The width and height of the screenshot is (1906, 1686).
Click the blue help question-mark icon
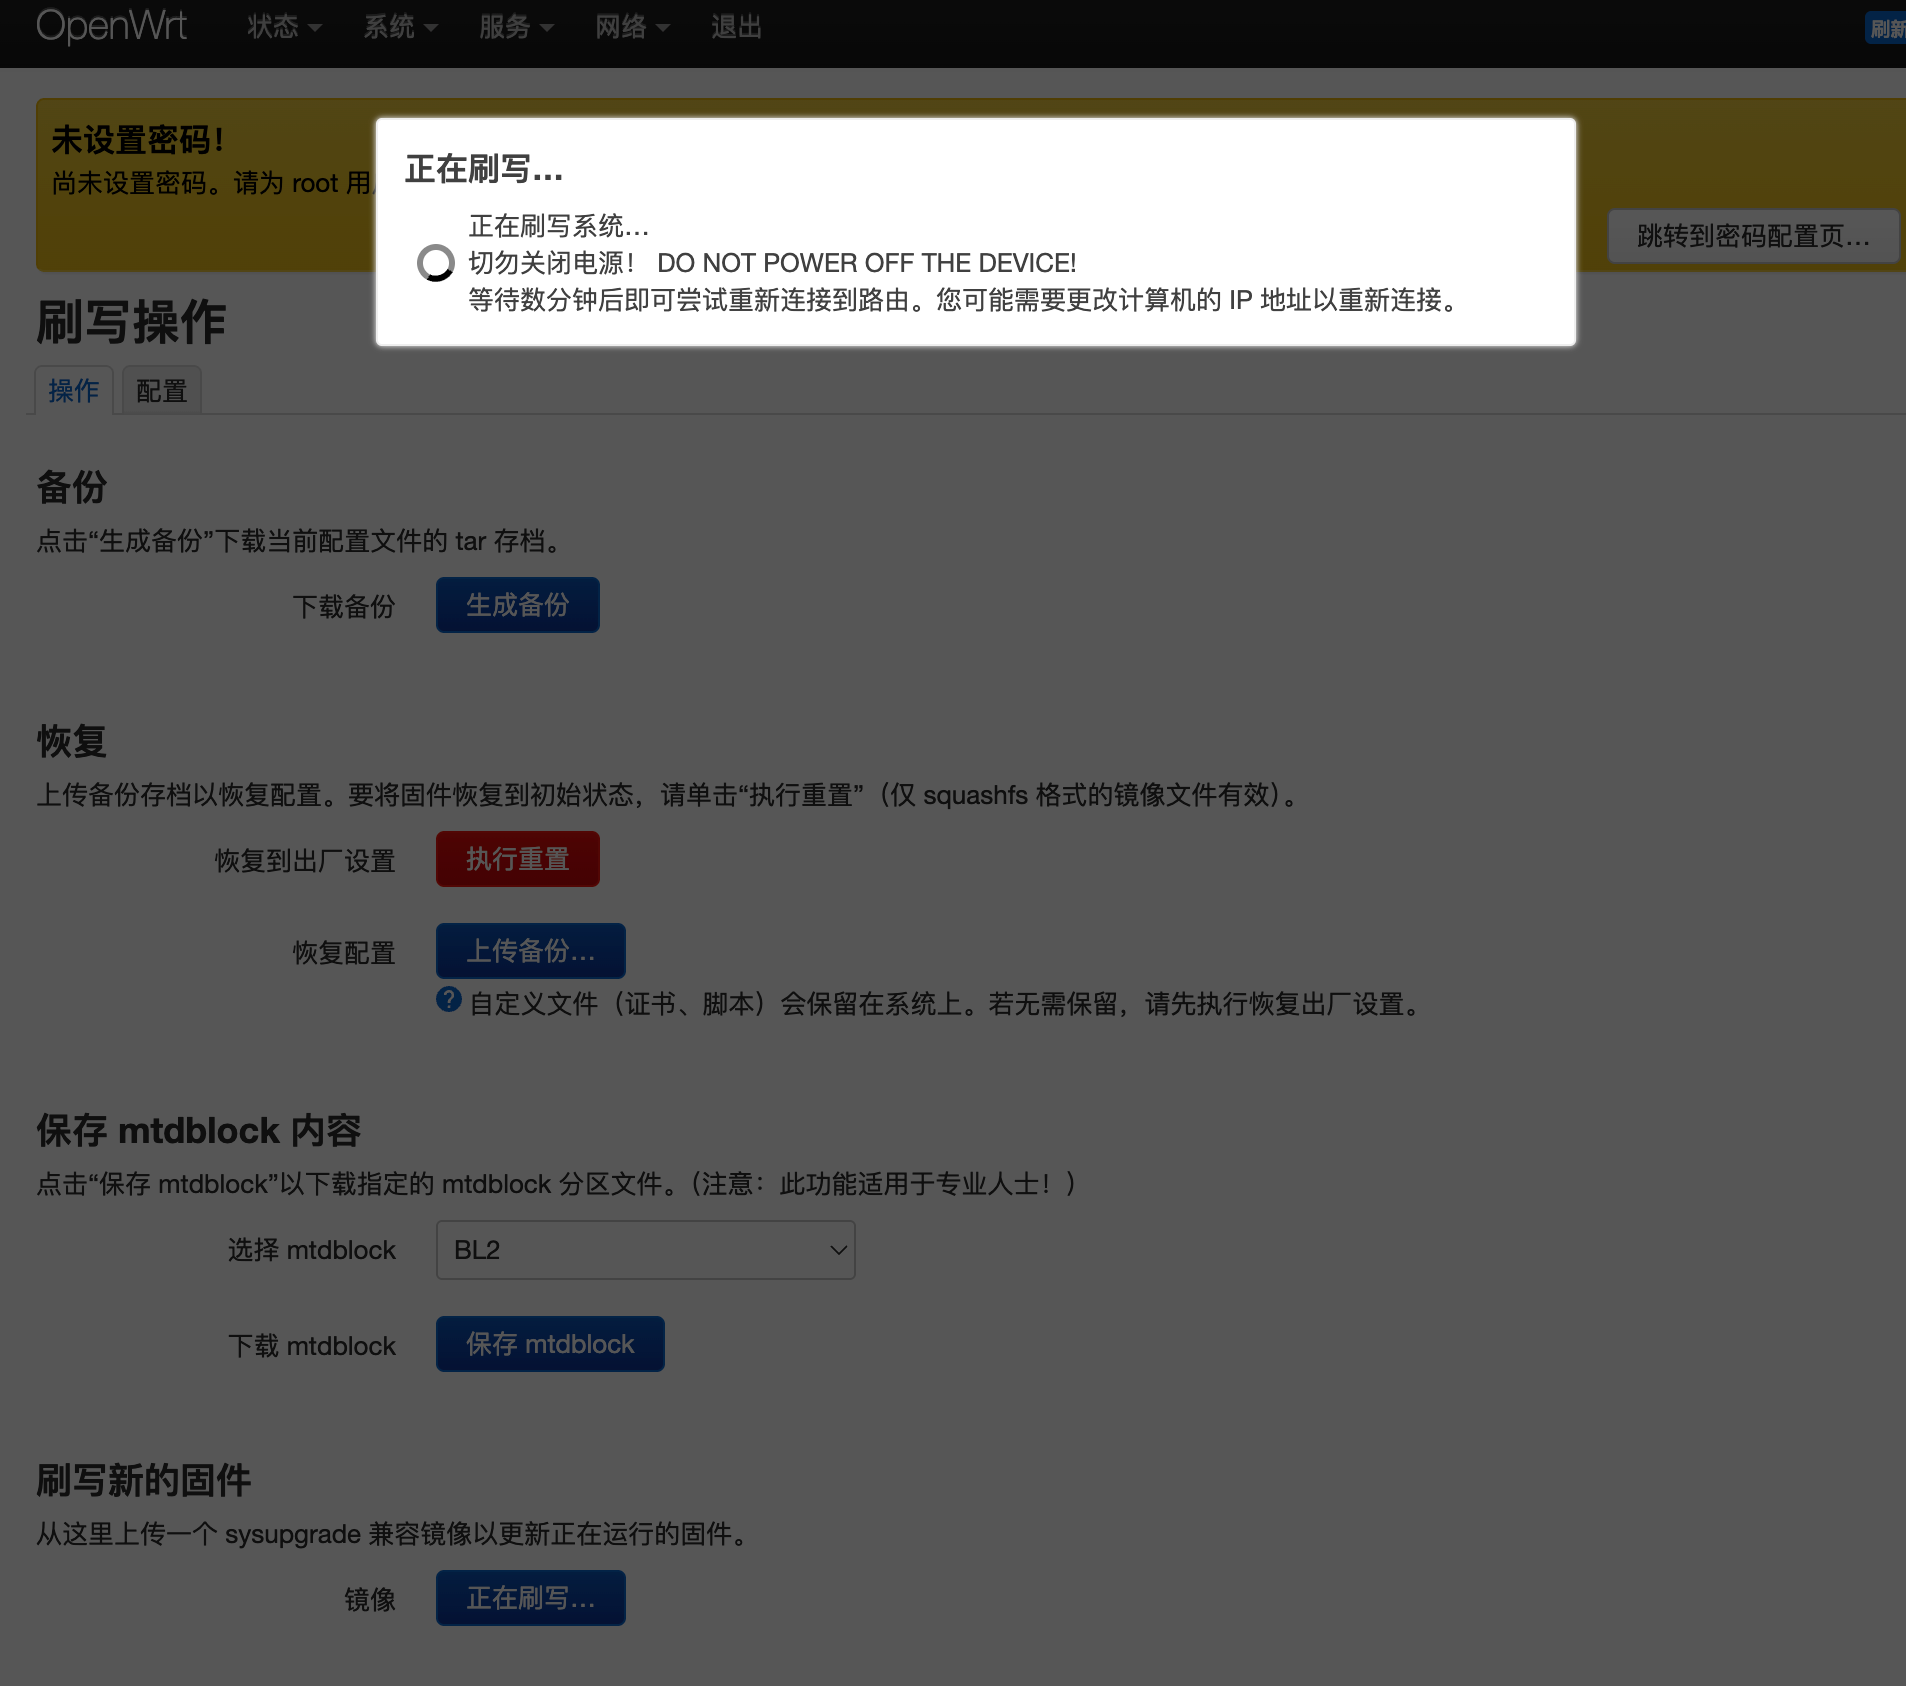pyautogui.click(x=449, y=999)
